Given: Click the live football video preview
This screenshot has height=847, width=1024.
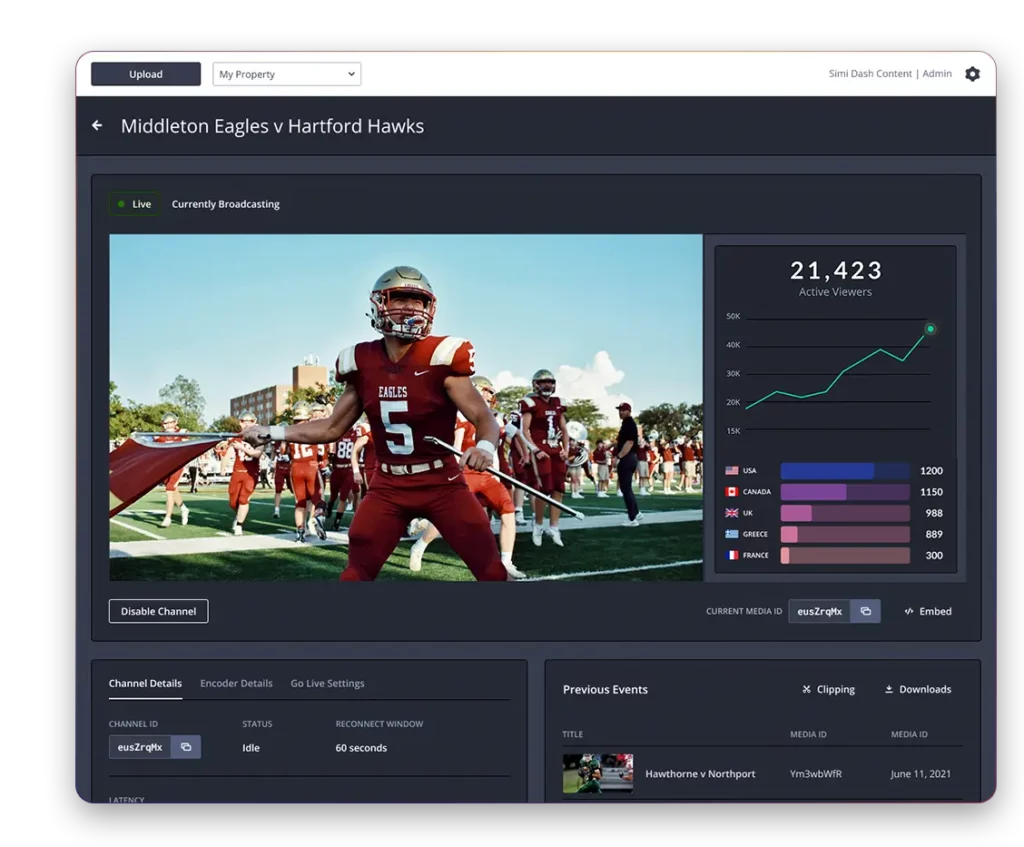Looking at the screenshot, I should click(406, 408).
